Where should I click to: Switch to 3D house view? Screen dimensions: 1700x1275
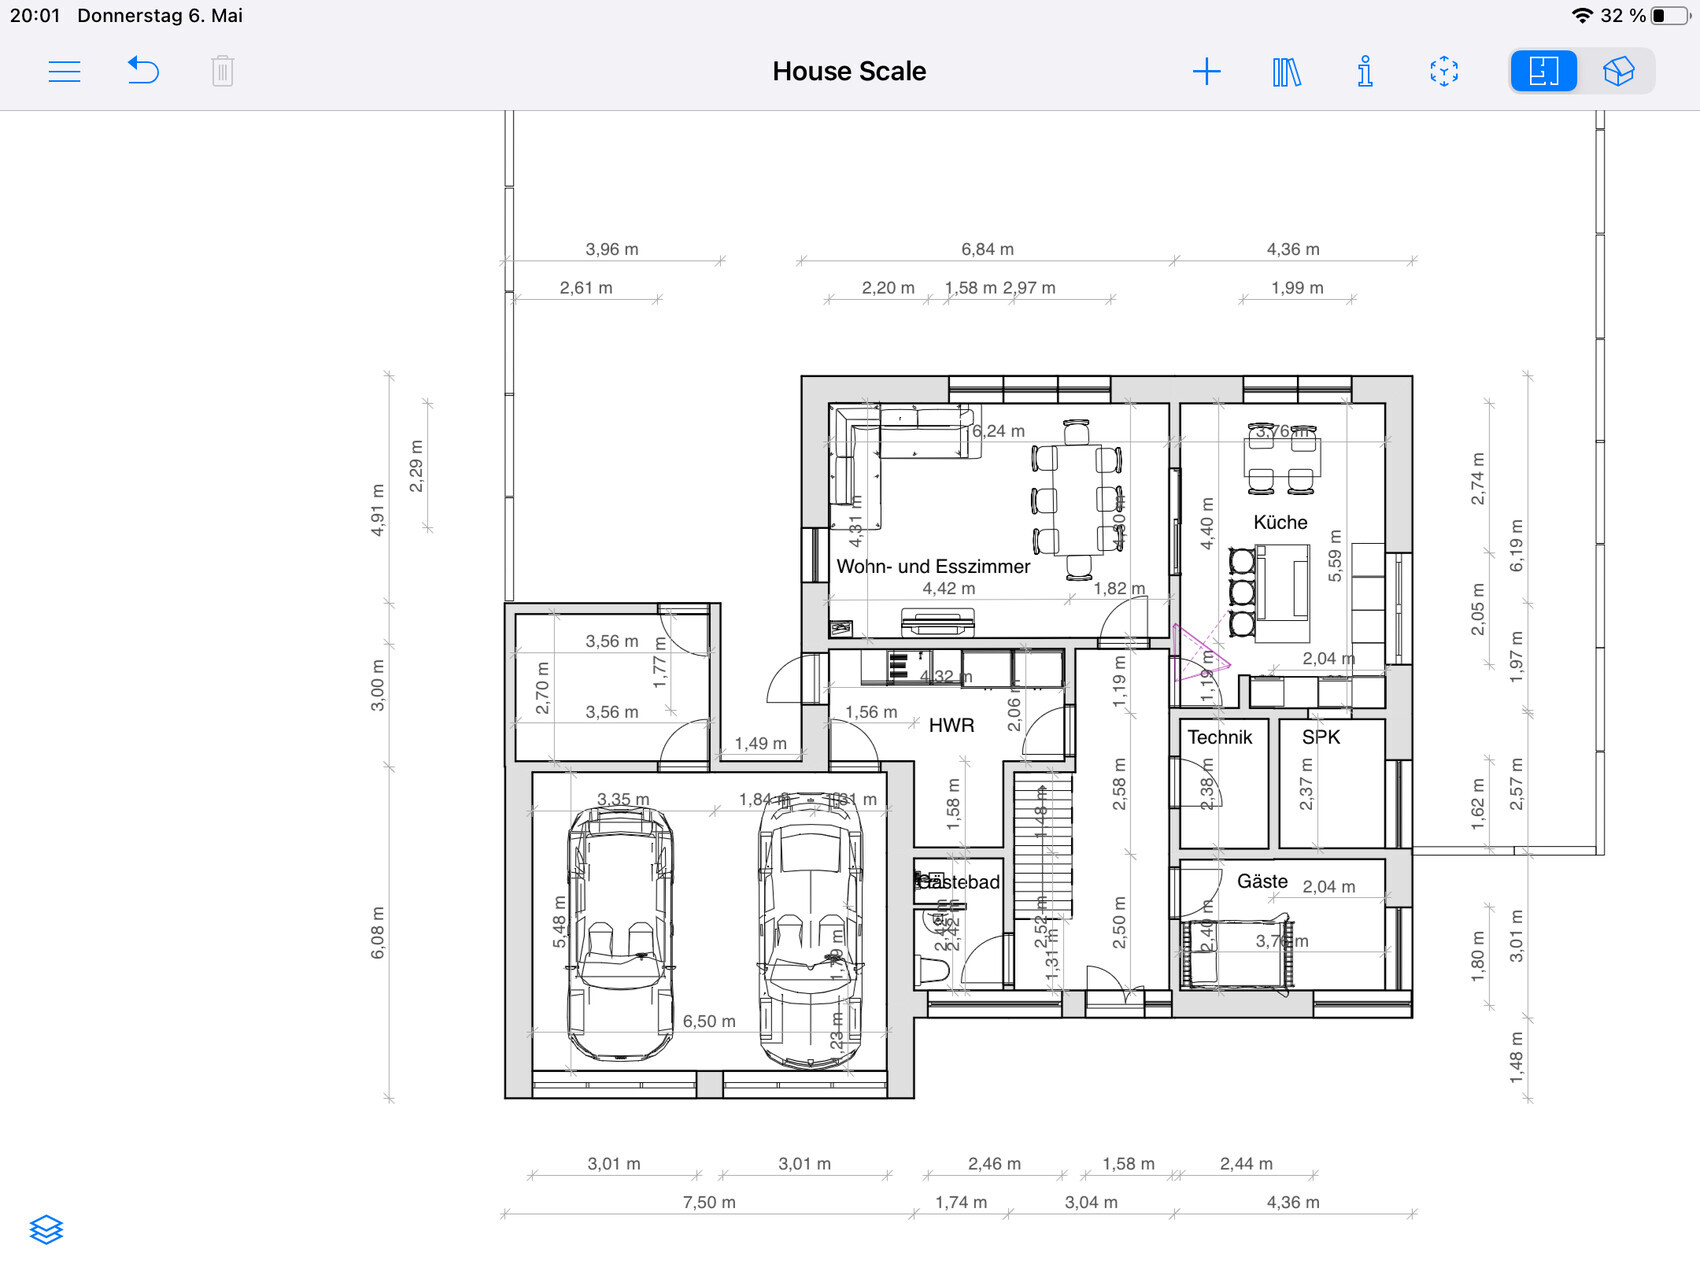(x=1618, y=71)
